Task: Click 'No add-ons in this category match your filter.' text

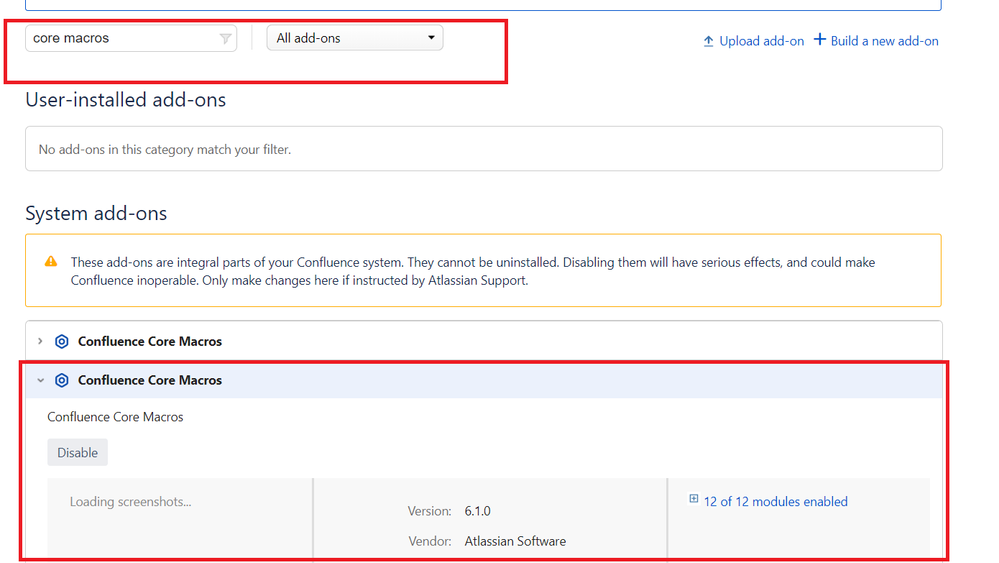Action: click(164, 150)
